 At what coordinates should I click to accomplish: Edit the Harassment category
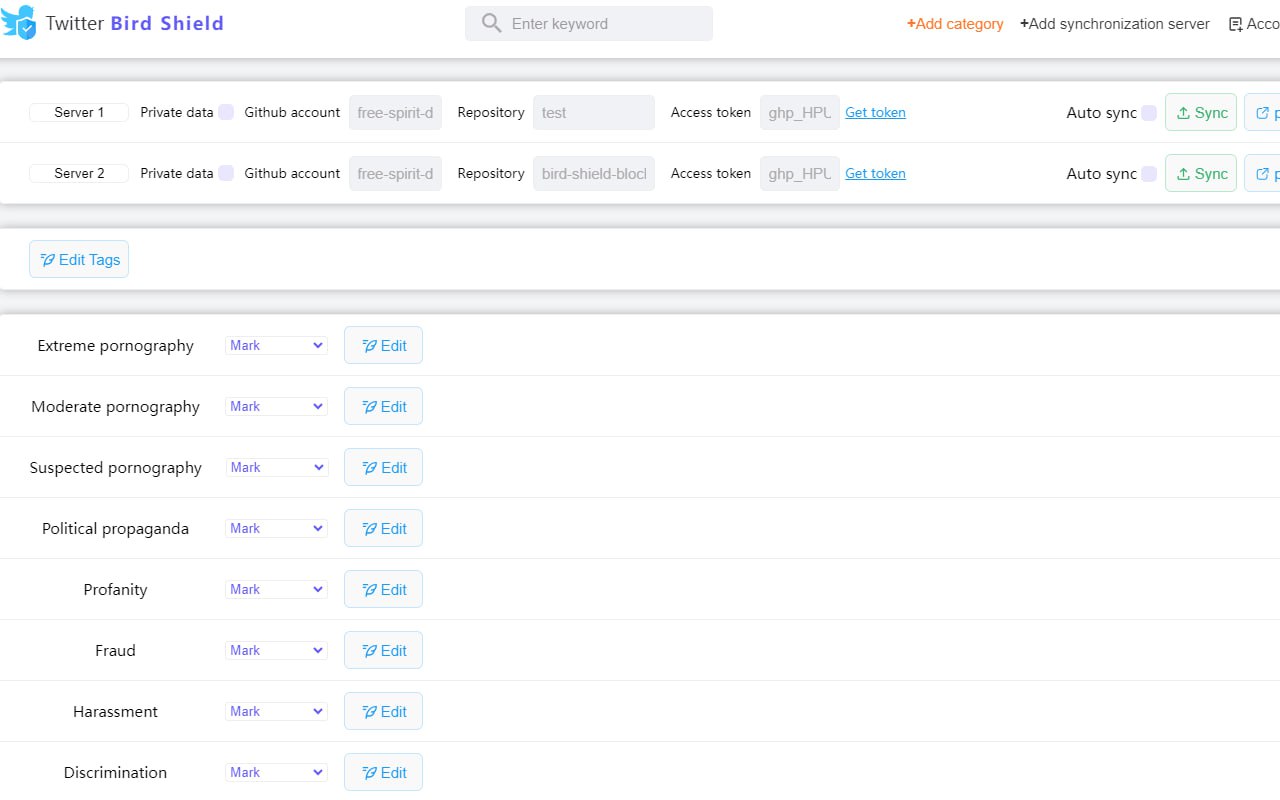pyautogui.click(x=383, y=711)
